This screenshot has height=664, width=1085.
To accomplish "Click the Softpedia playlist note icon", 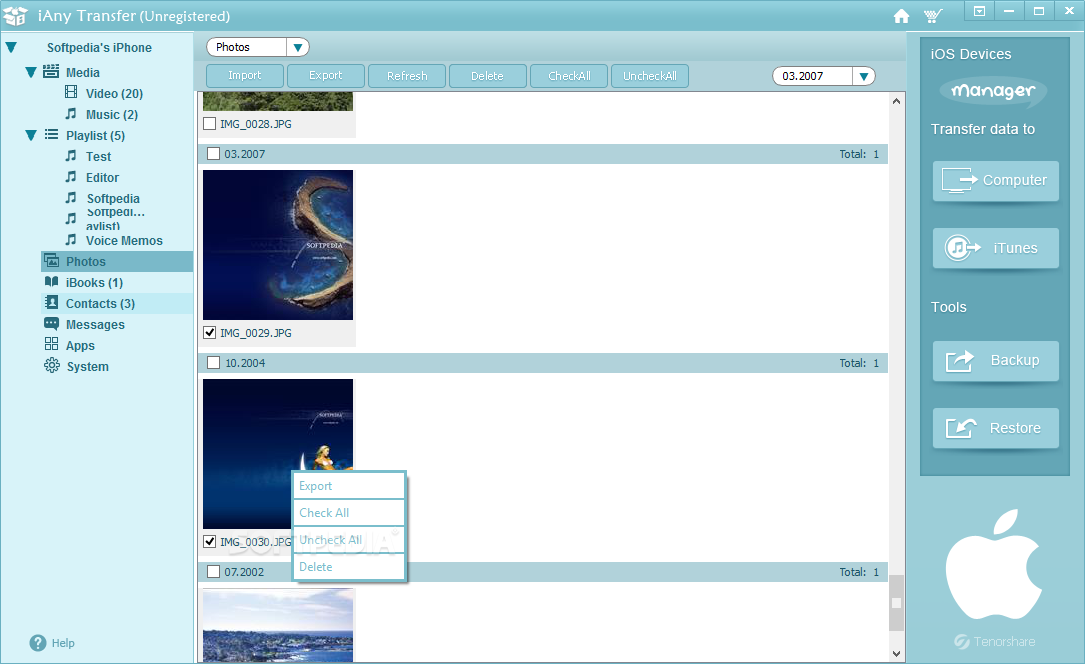I will pyautogui.click(x=71, y=198).
